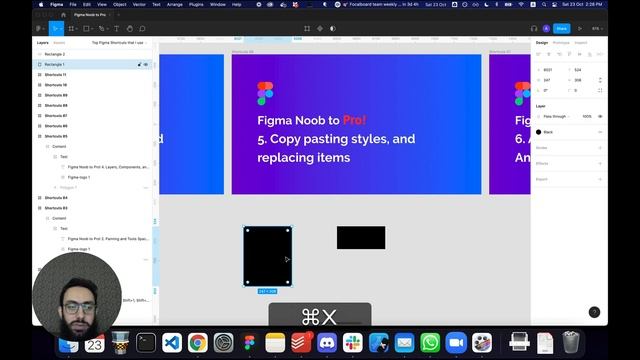Click the help question mark button
640x360 pixels.
point(594,312)
